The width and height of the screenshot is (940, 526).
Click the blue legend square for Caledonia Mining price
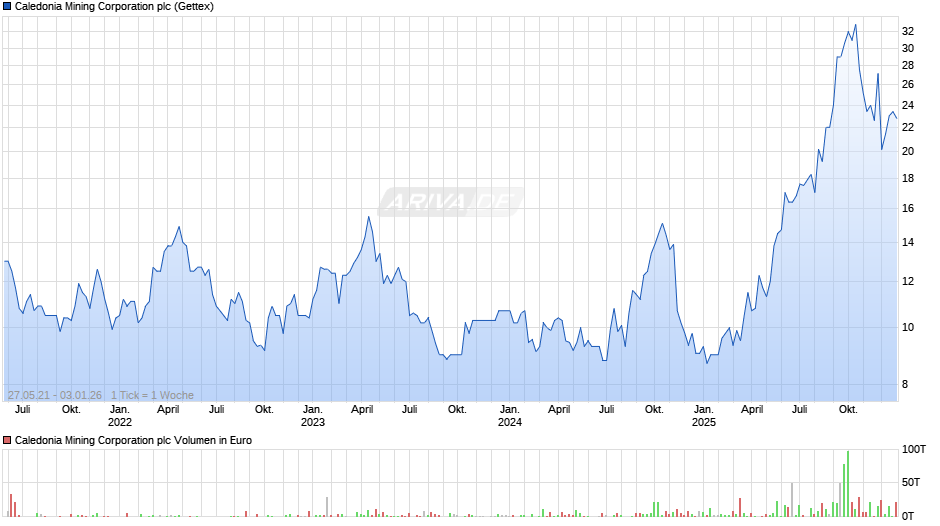click(x=7, y=7)
